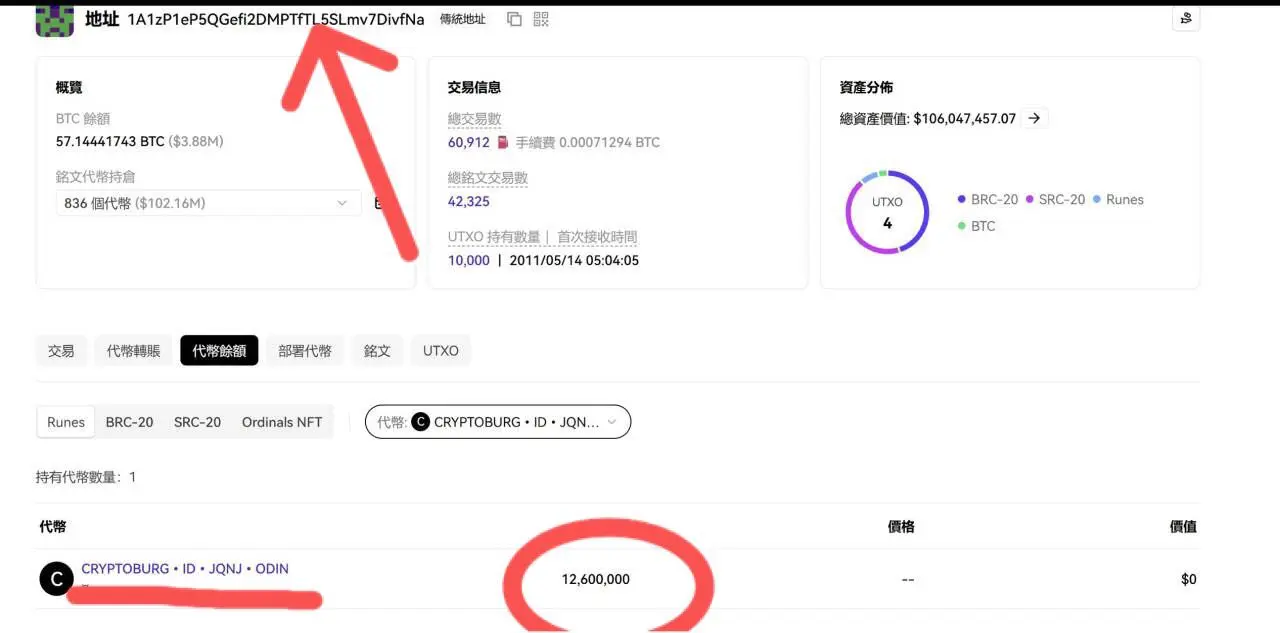Viewport: 1280px width, 633px height.
Task: Show the address QR code icon
Action: click(541, 19)
